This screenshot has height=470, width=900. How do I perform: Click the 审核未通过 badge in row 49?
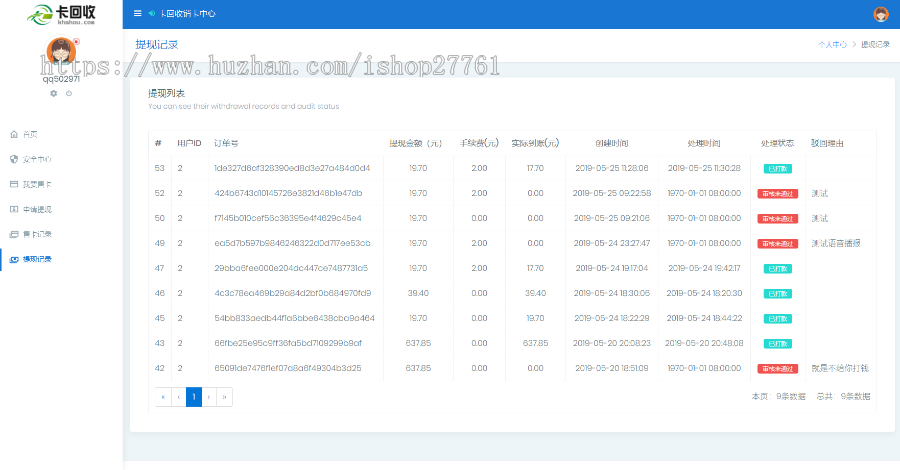tap(778, 244)
